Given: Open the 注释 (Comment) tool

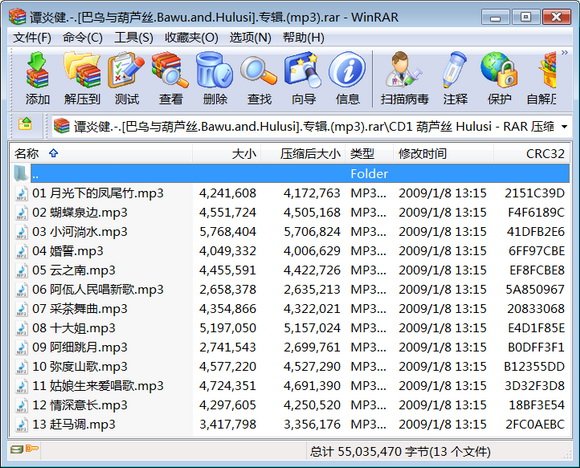Looking at the screenshot, I should click(x=455, y=79).
